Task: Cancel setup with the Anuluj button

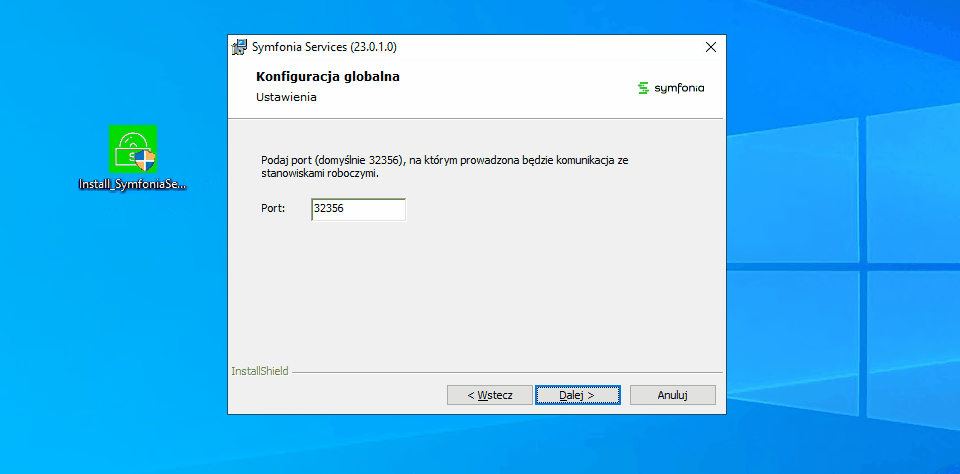Action: (672, 395)
